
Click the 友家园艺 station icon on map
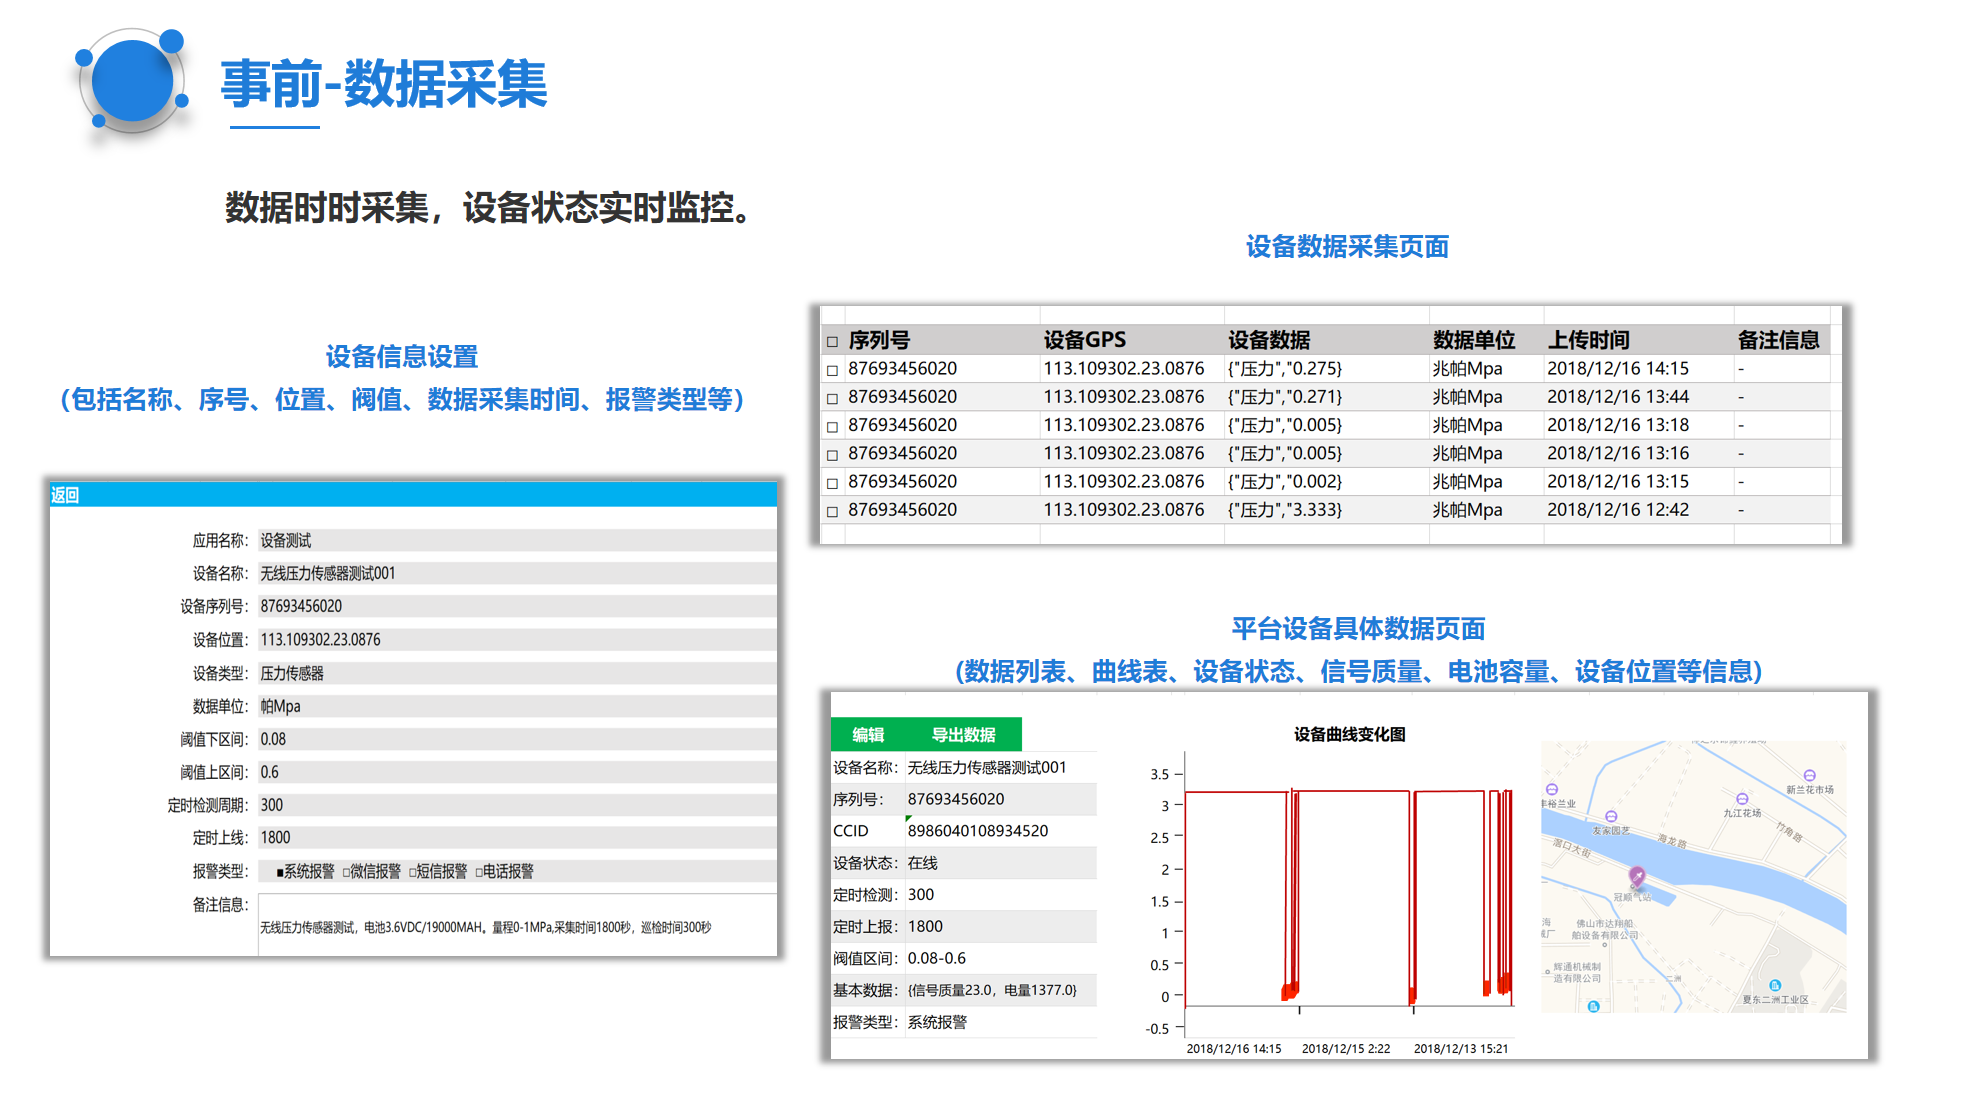(1610, 817)
